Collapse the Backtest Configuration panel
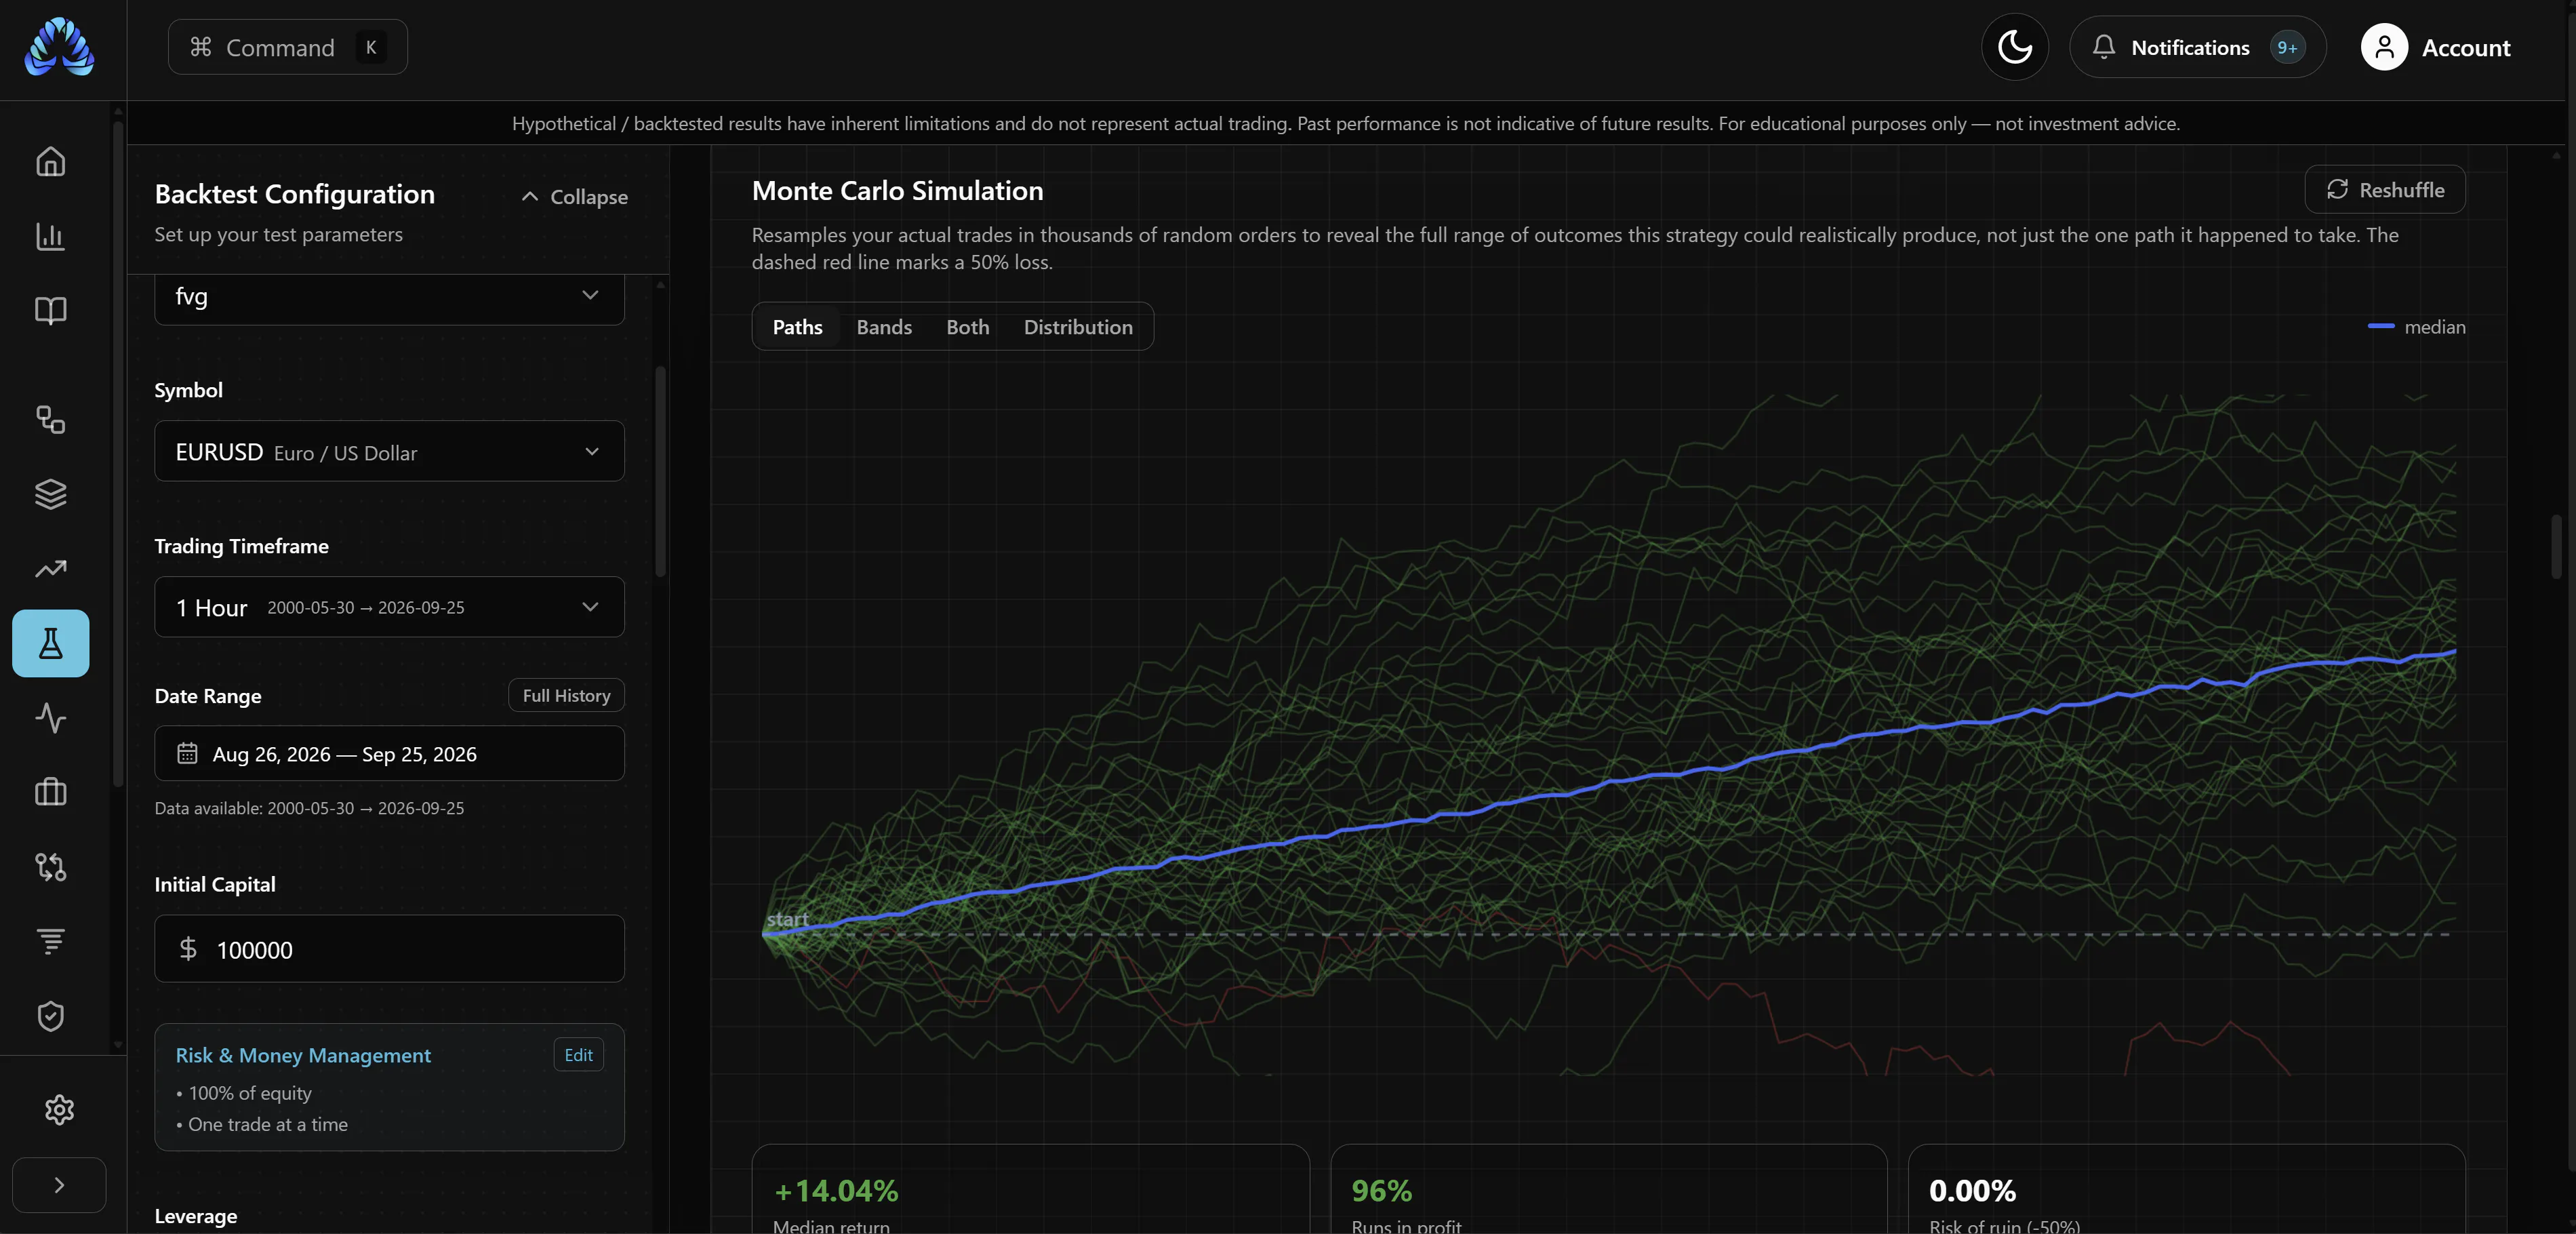 (x=575, y=197)
